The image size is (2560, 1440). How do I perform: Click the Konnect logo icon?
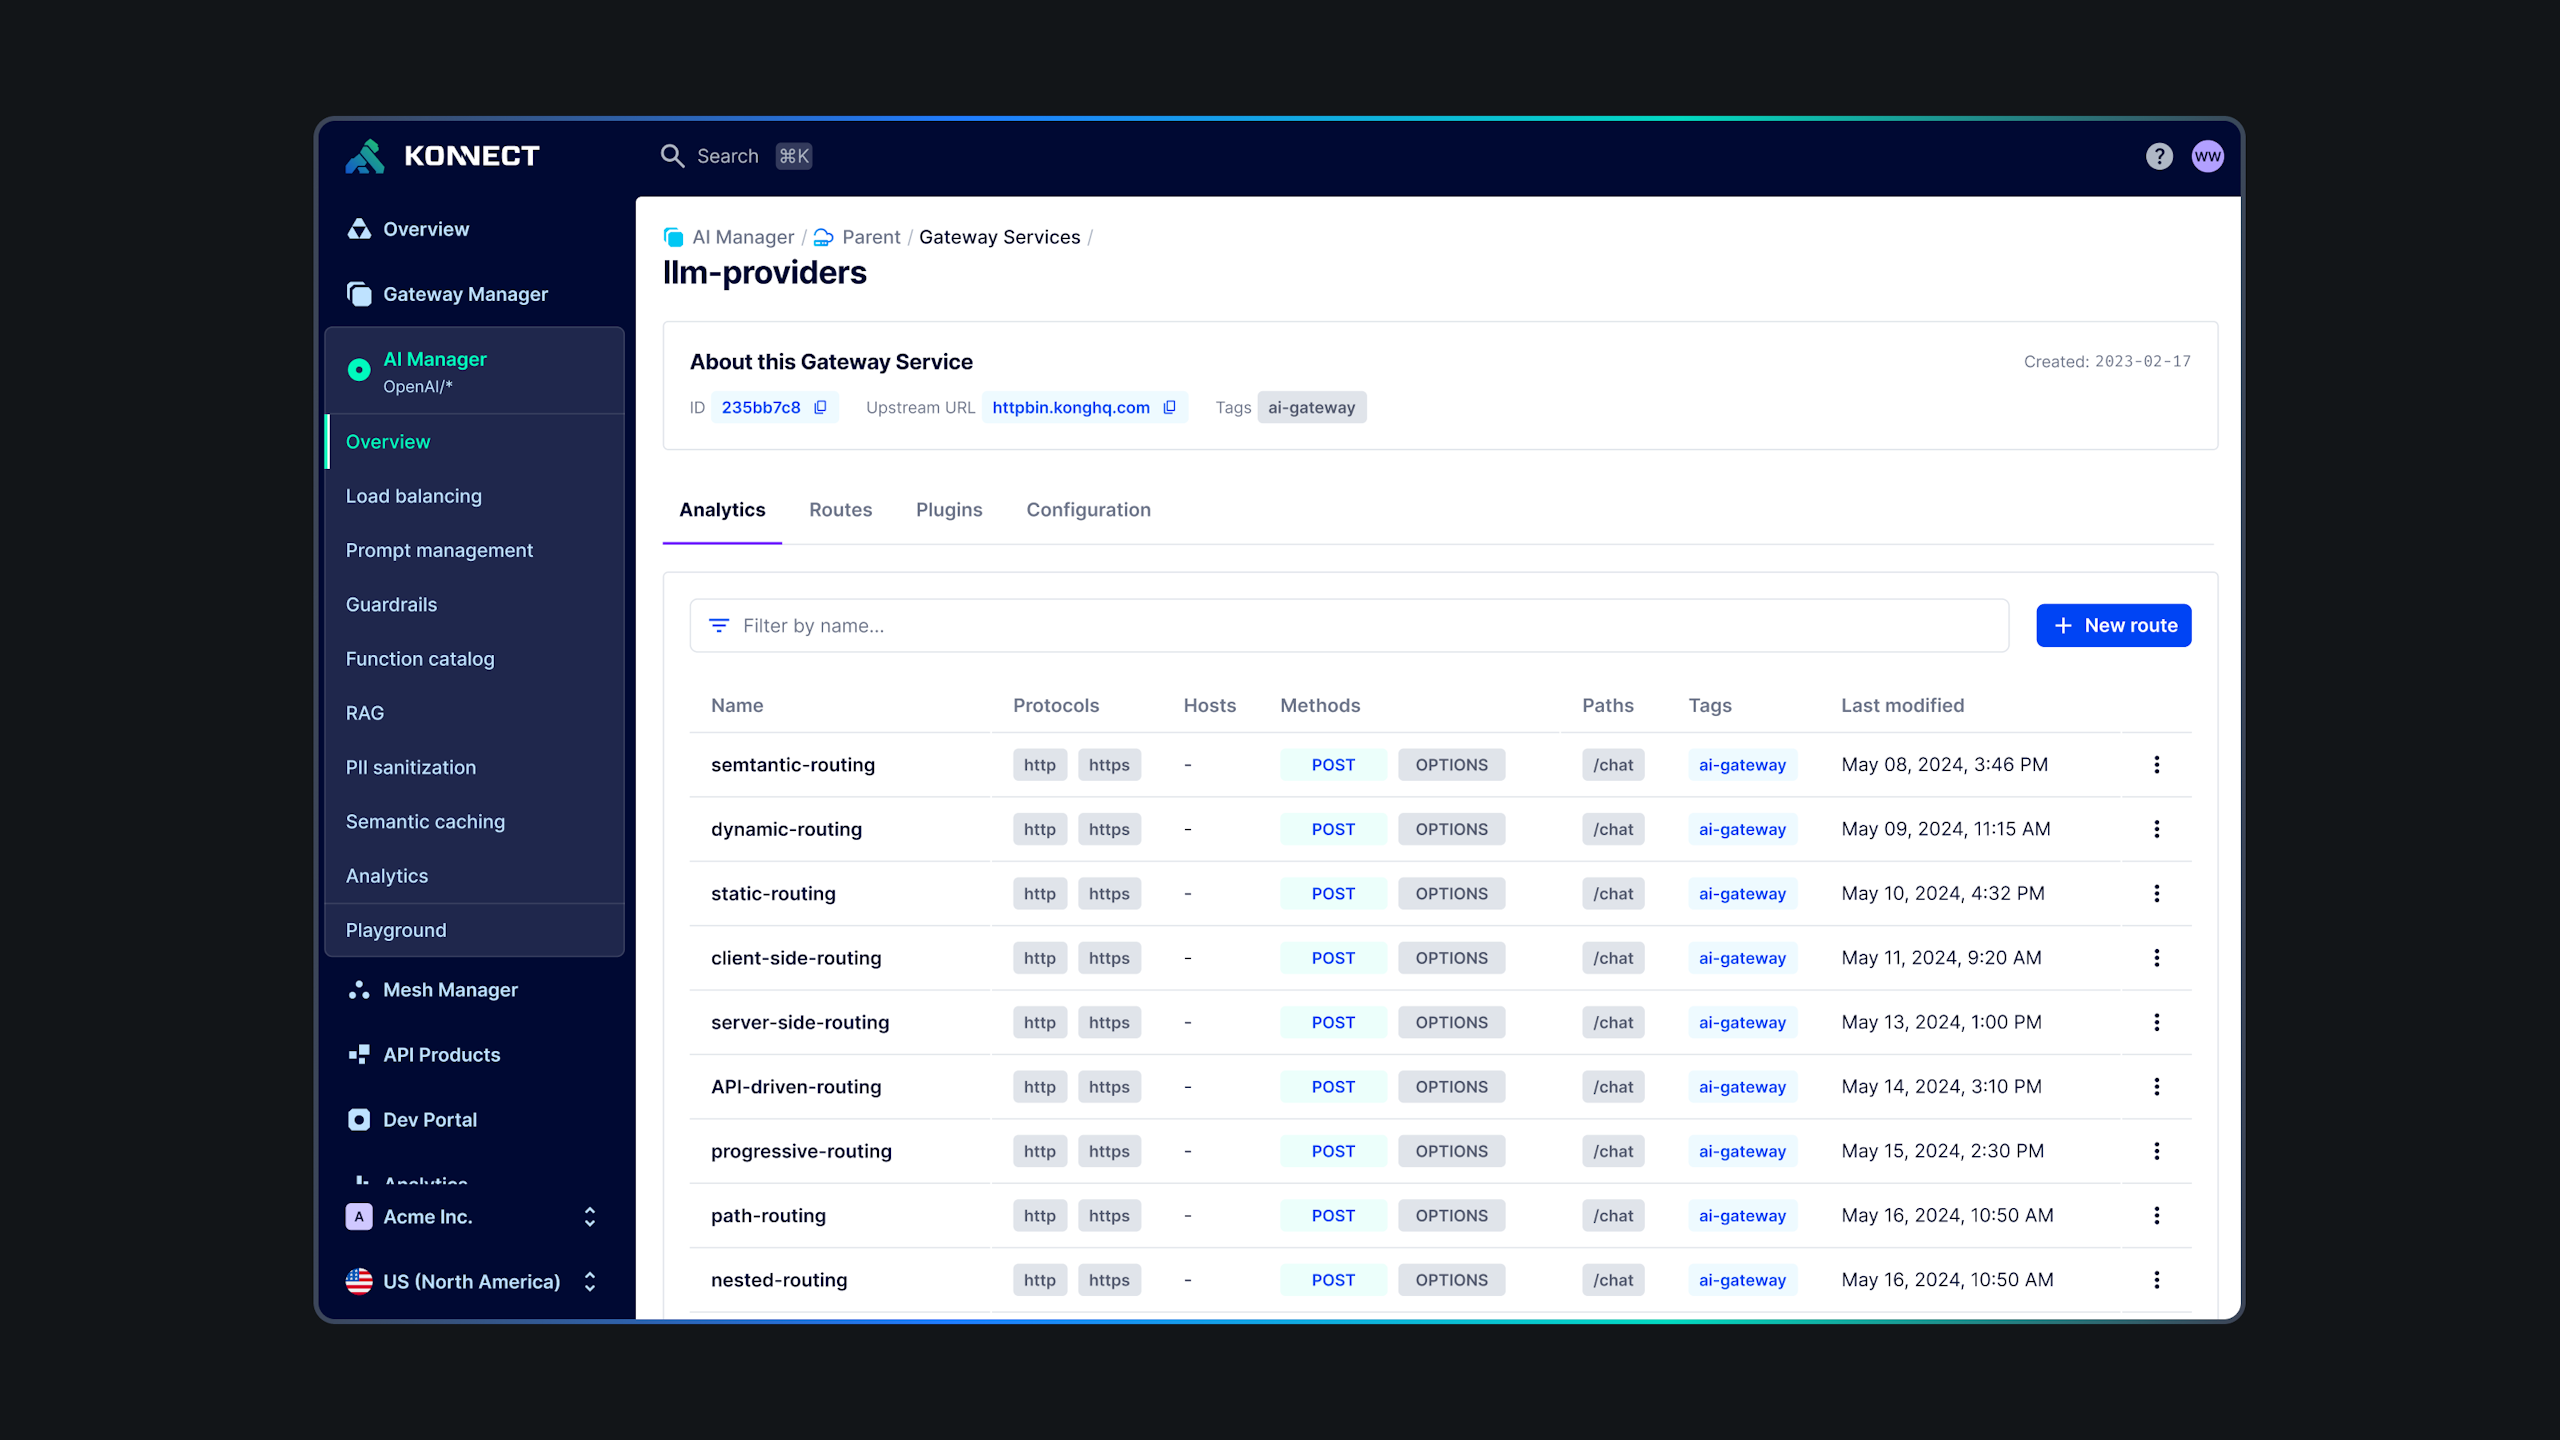365,156
